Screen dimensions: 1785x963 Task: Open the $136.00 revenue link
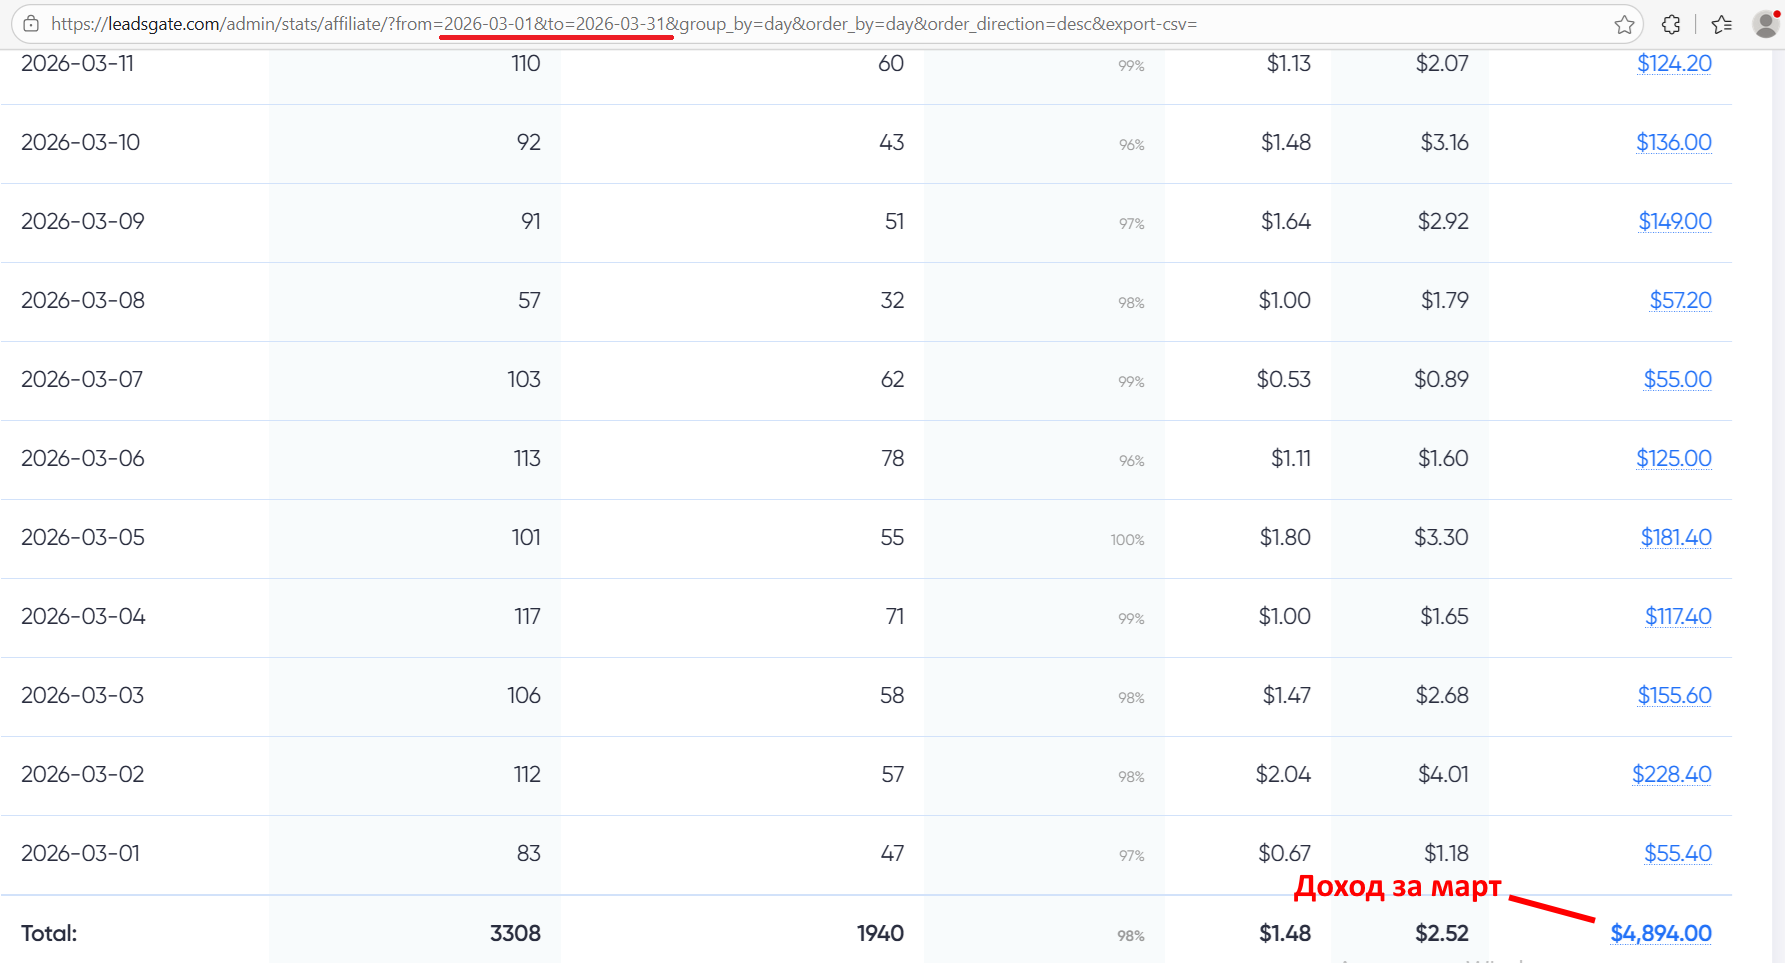[1673, 143]
